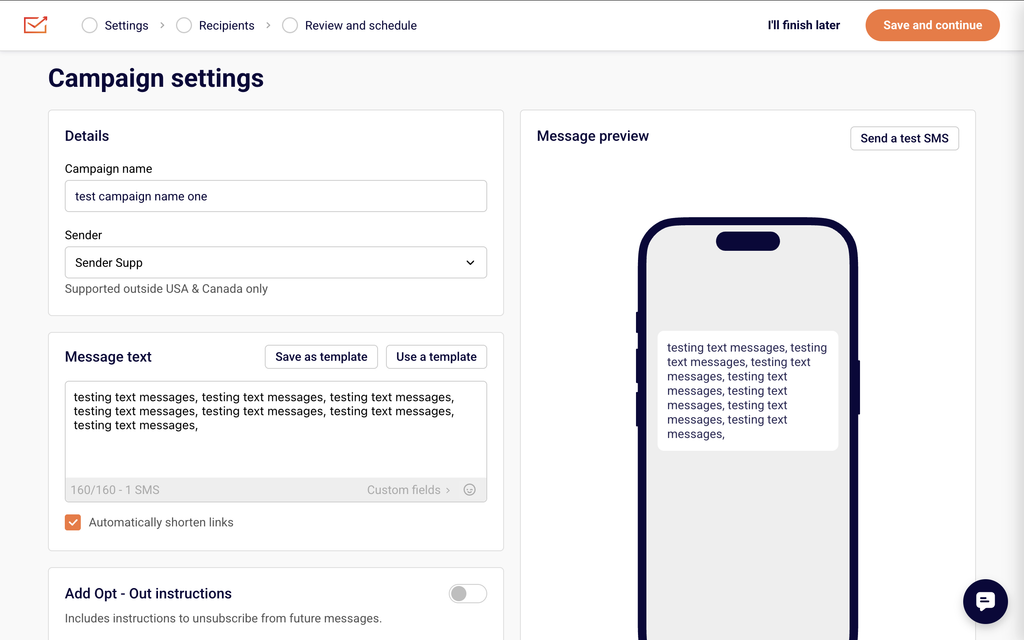Screen dimensions: 1024x640
Task: Click Use a template button
Action: coord(436,357)
